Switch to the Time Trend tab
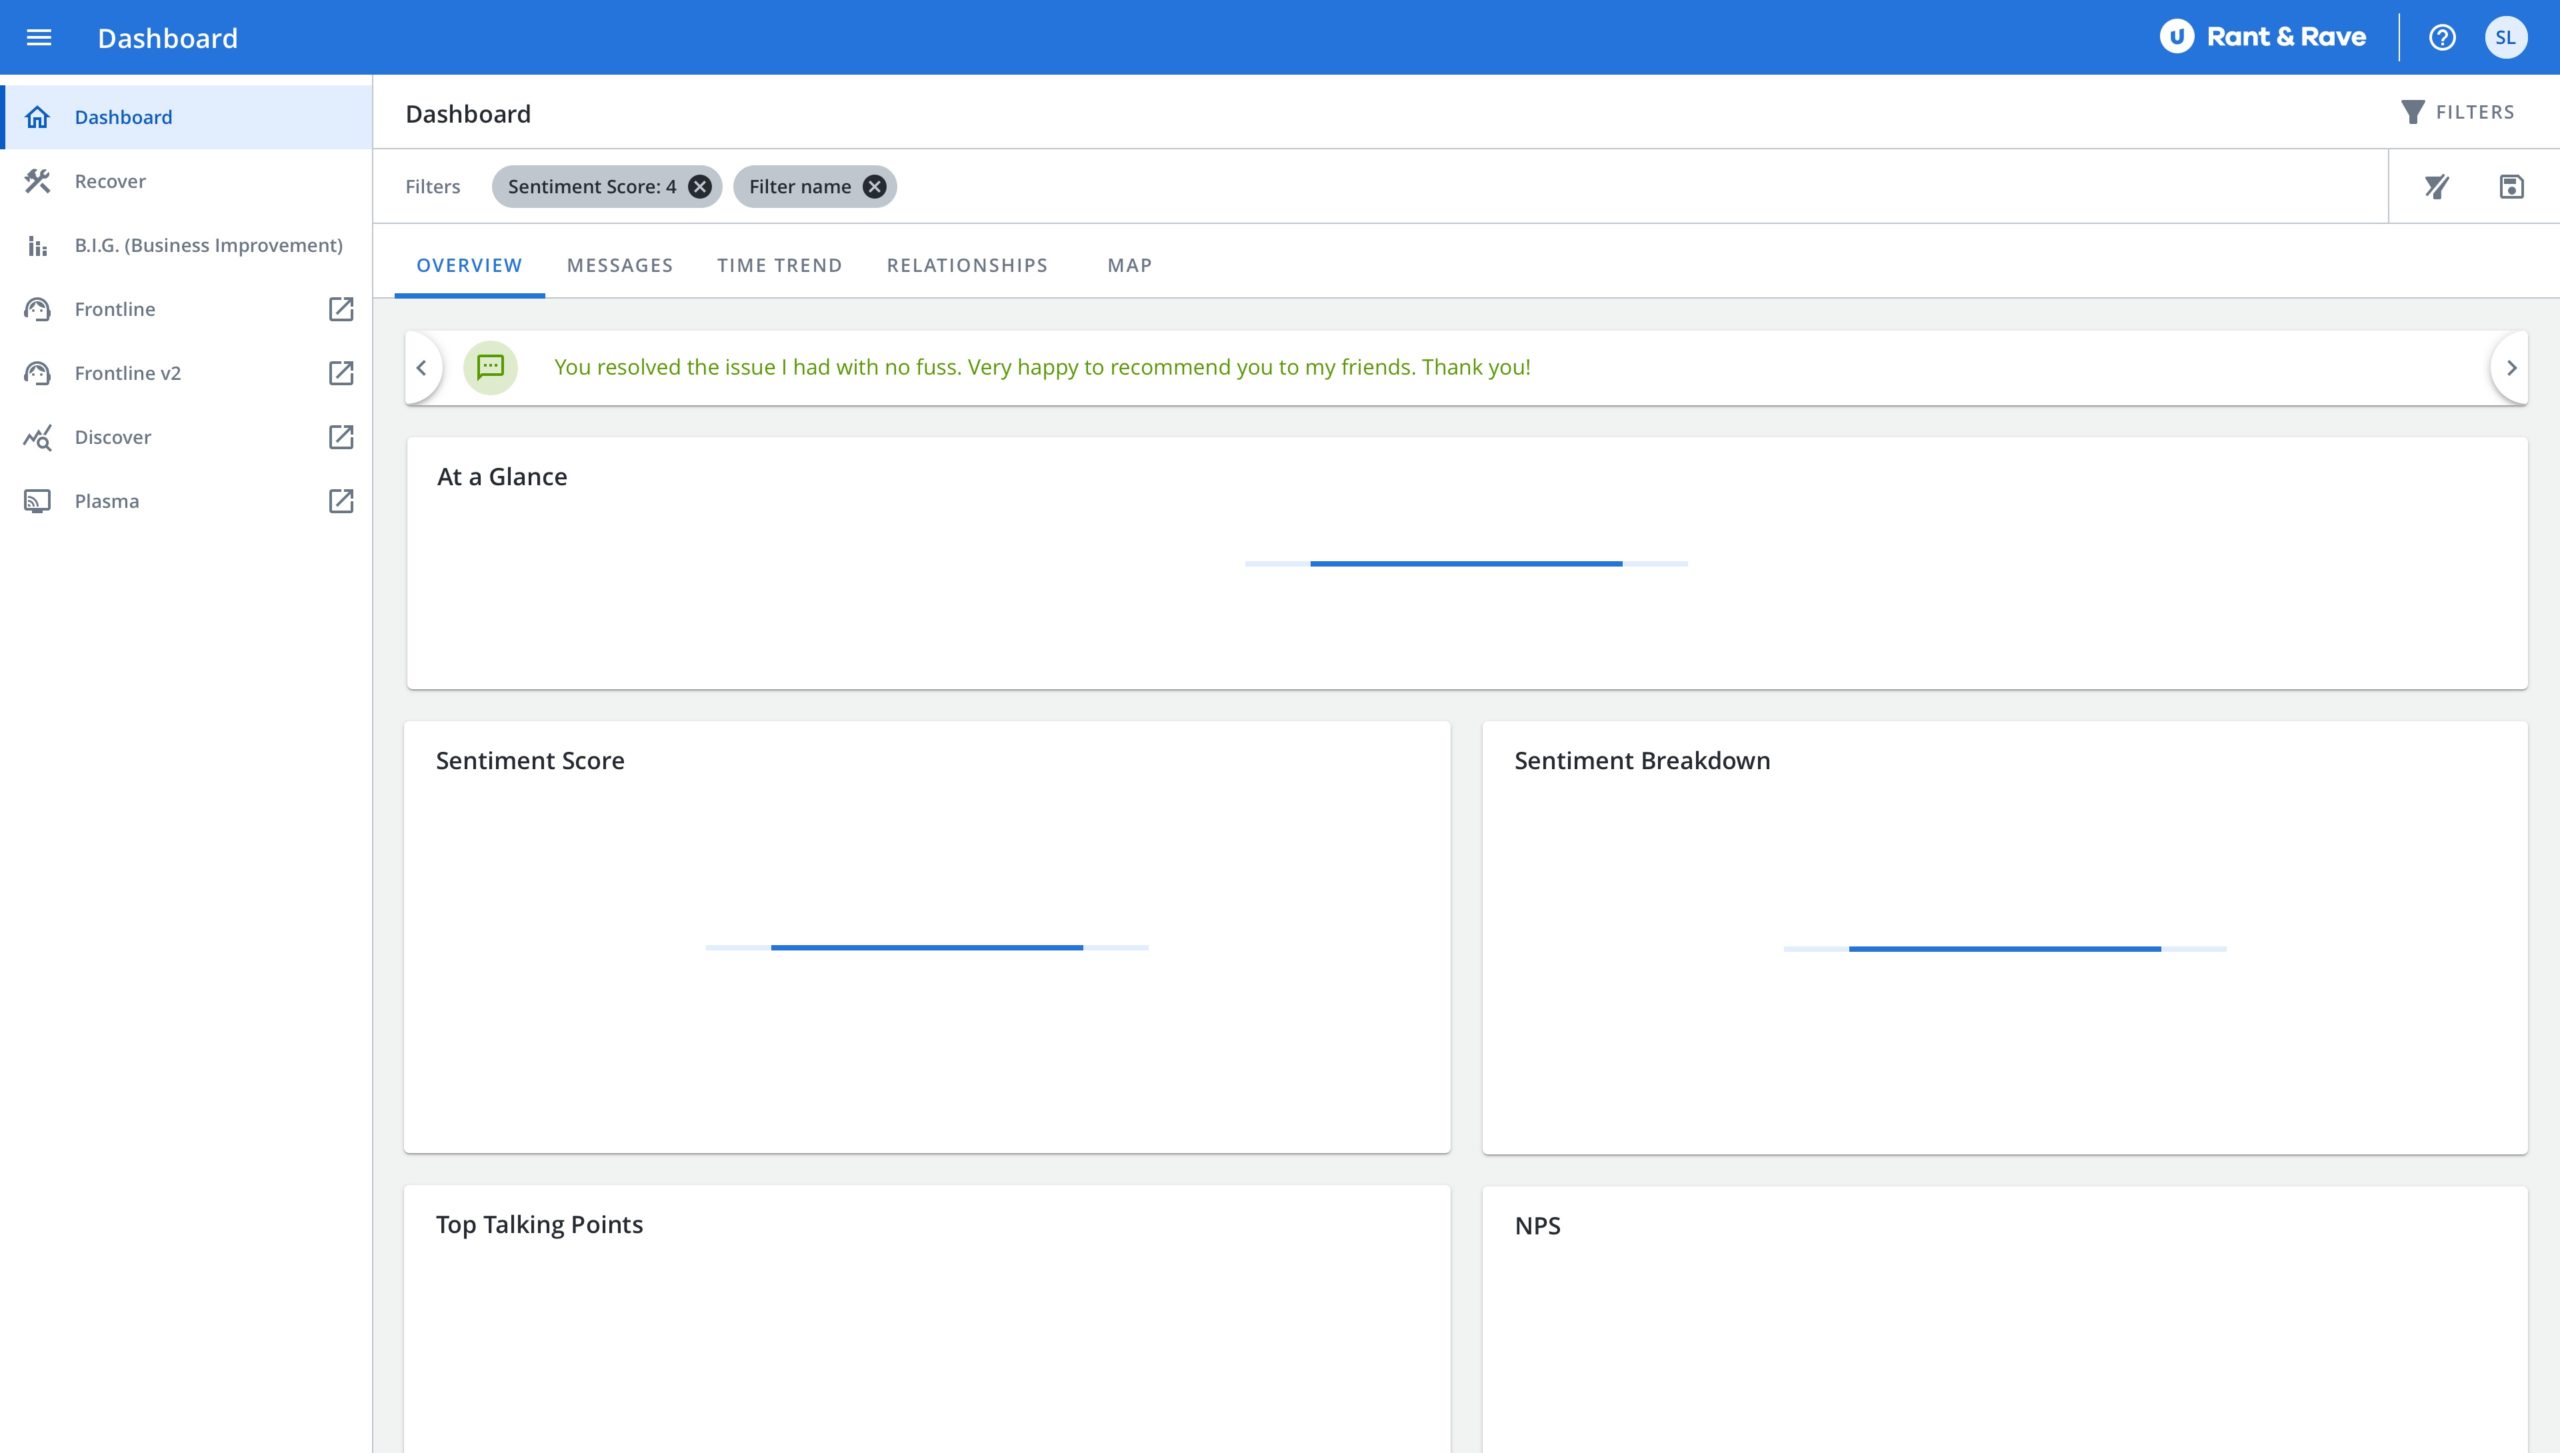The height and width of the screenshot is (1453, 2560). pos(779,266)
